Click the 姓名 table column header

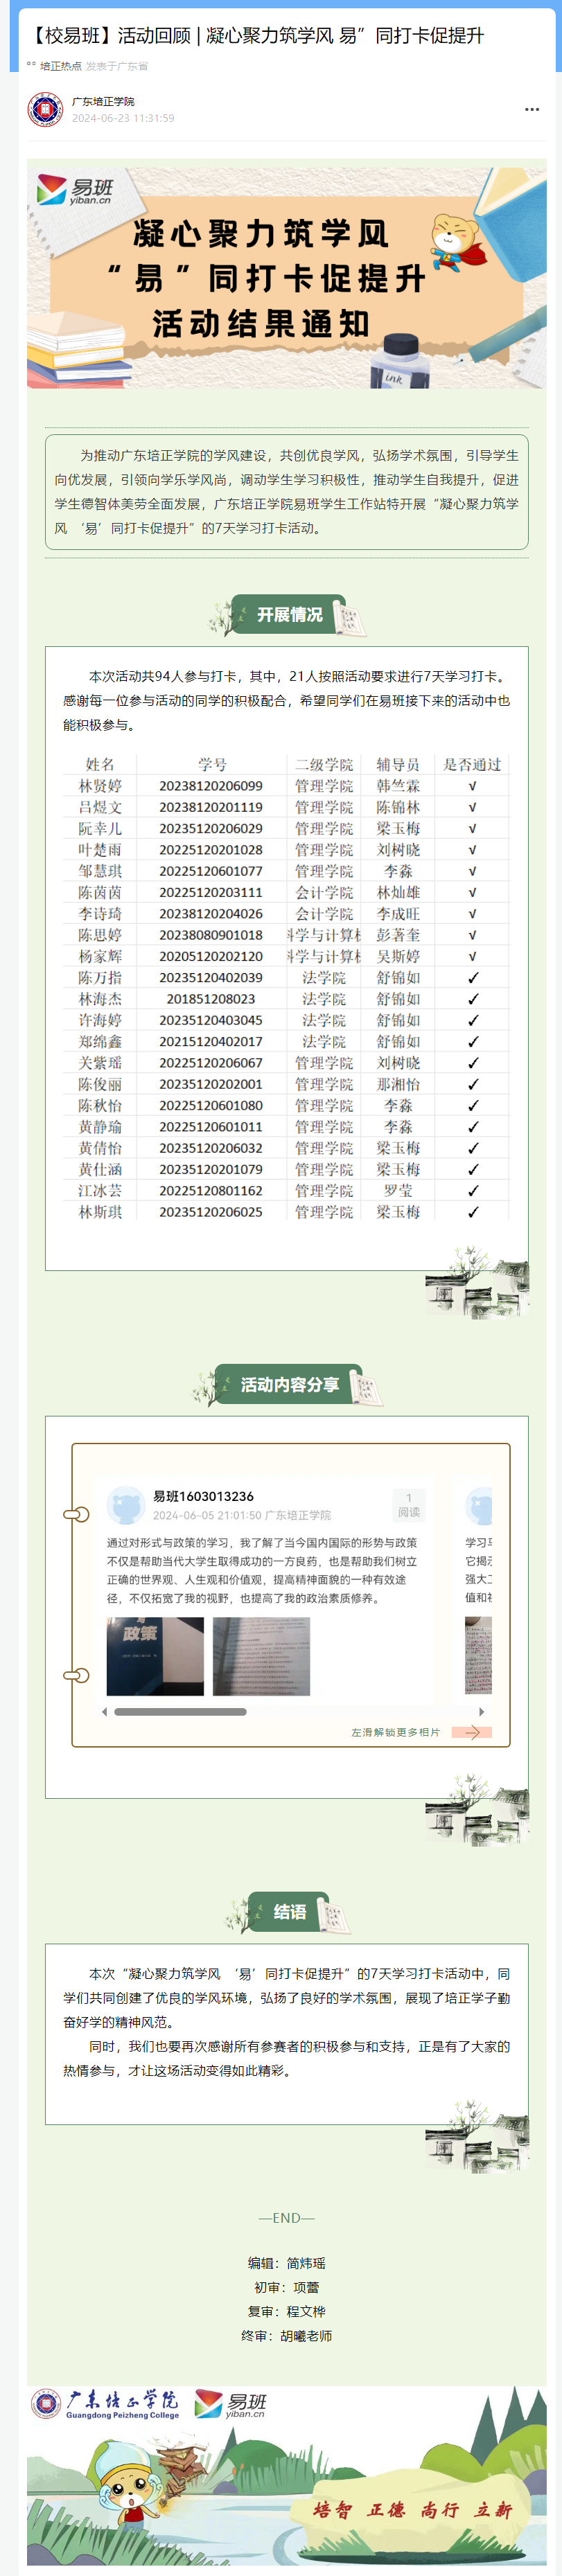tap(100, 765)
